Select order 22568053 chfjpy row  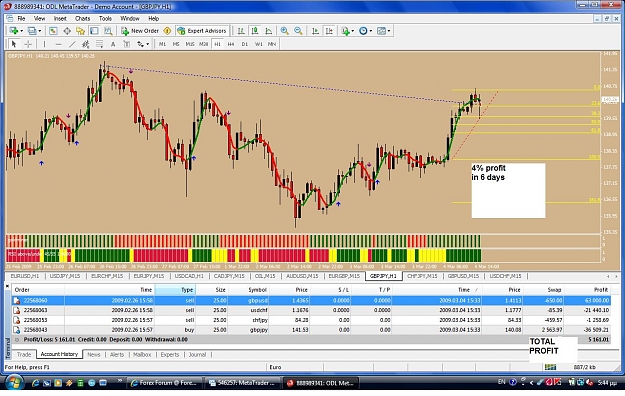pos(311,320)
